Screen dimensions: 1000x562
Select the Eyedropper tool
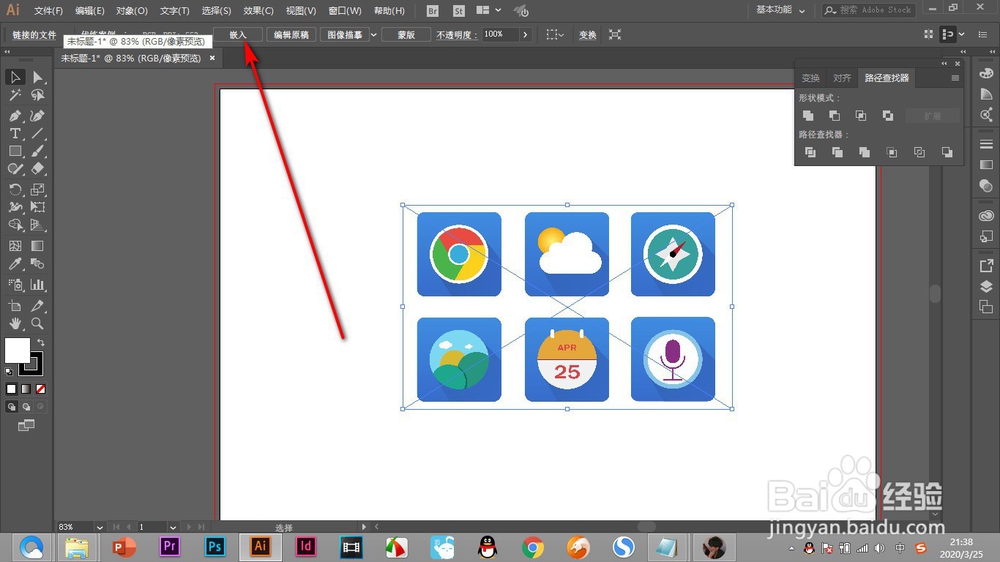15,263
